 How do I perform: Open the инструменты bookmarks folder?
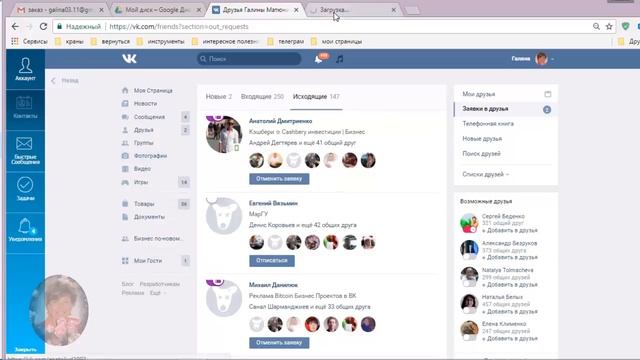[x=161, y=41]
